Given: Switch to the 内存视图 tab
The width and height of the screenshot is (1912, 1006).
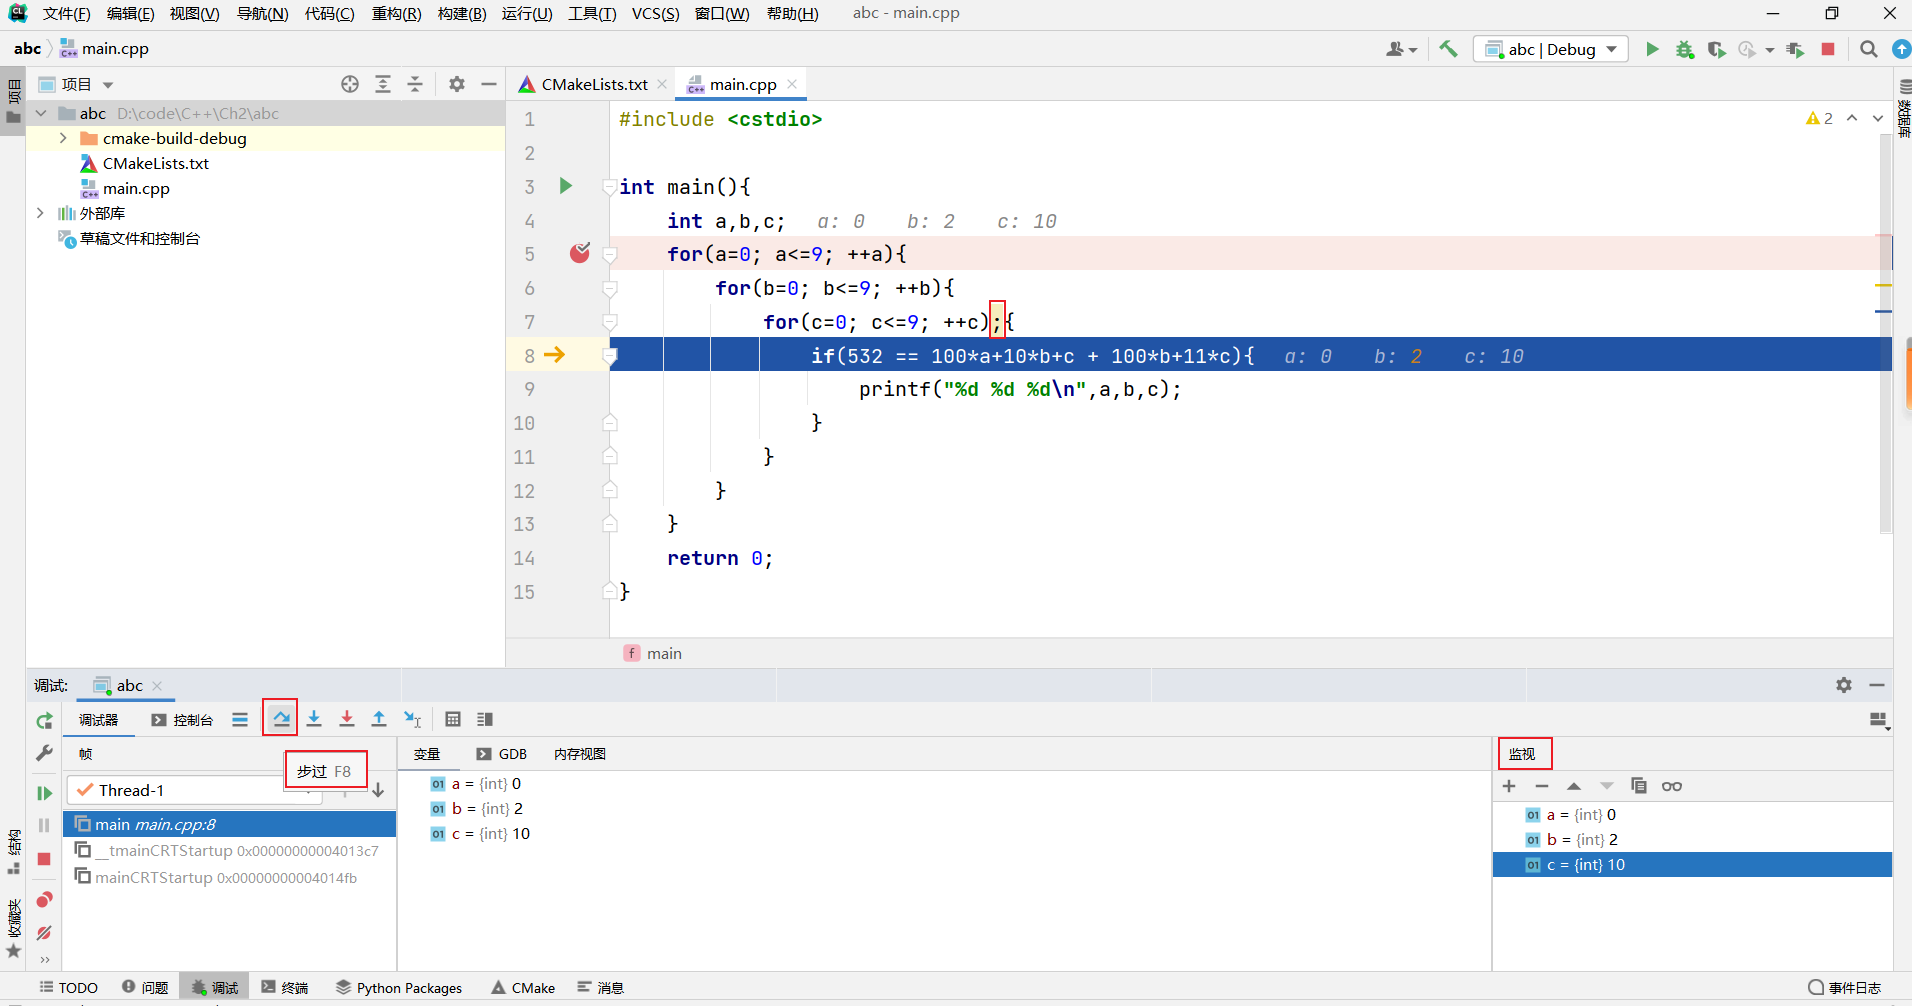Looking at the screenshot, I should 580,754.
